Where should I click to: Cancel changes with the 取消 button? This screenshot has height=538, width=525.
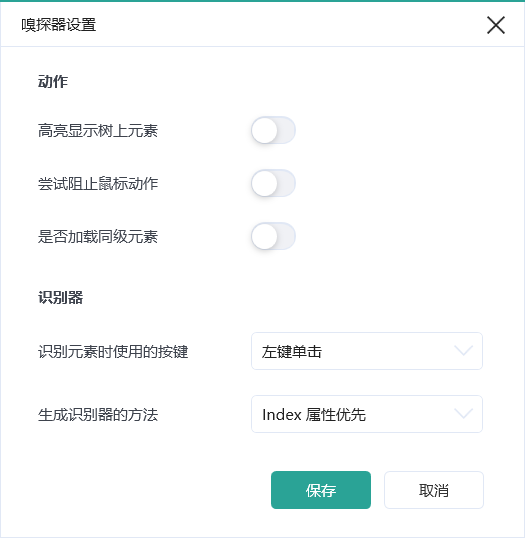click(x=434, y=490)
